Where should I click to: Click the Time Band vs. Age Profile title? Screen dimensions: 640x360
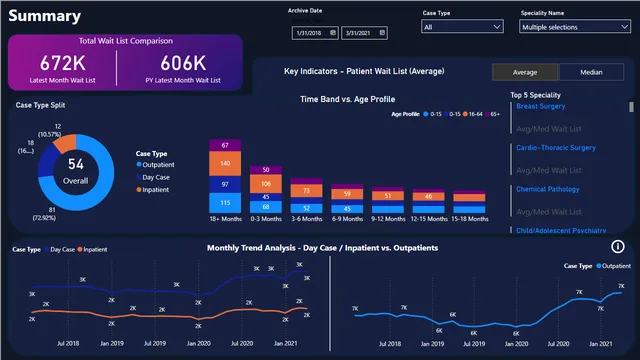347,99
